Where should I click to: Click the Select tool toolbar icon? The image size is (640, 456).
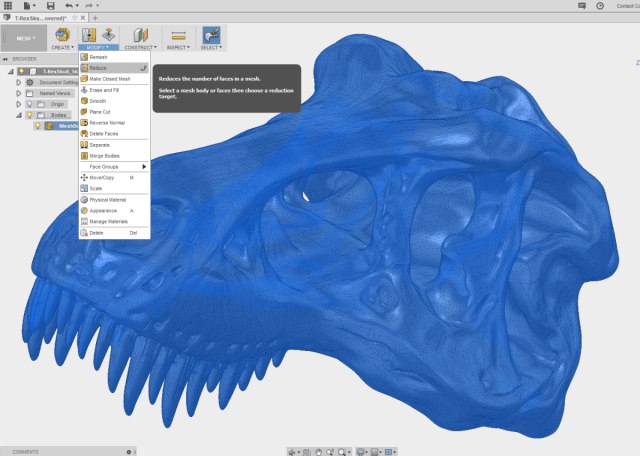[211, 35]
